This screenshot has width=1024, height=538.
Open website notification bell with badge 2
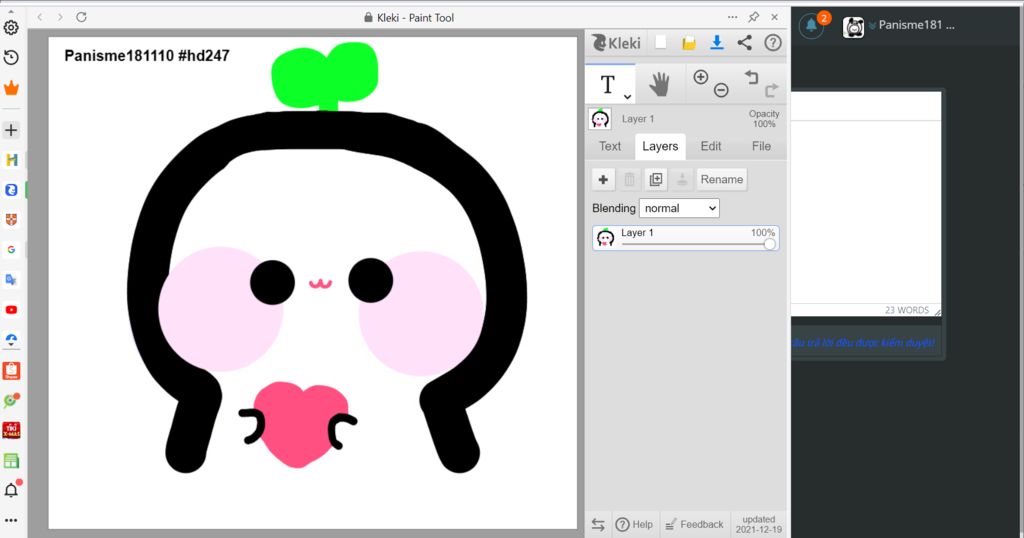click(812, 25)
